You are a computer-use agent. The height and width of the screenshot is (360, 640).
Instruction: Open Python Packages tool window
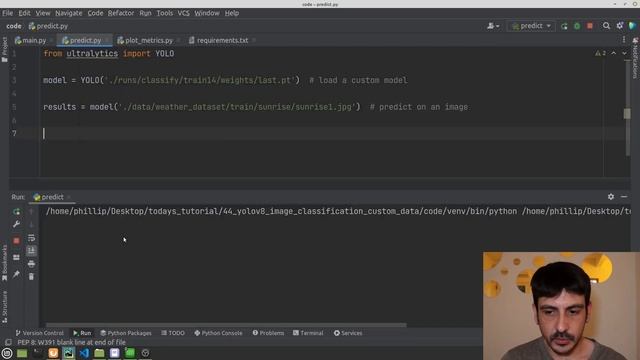coord(126,333)
